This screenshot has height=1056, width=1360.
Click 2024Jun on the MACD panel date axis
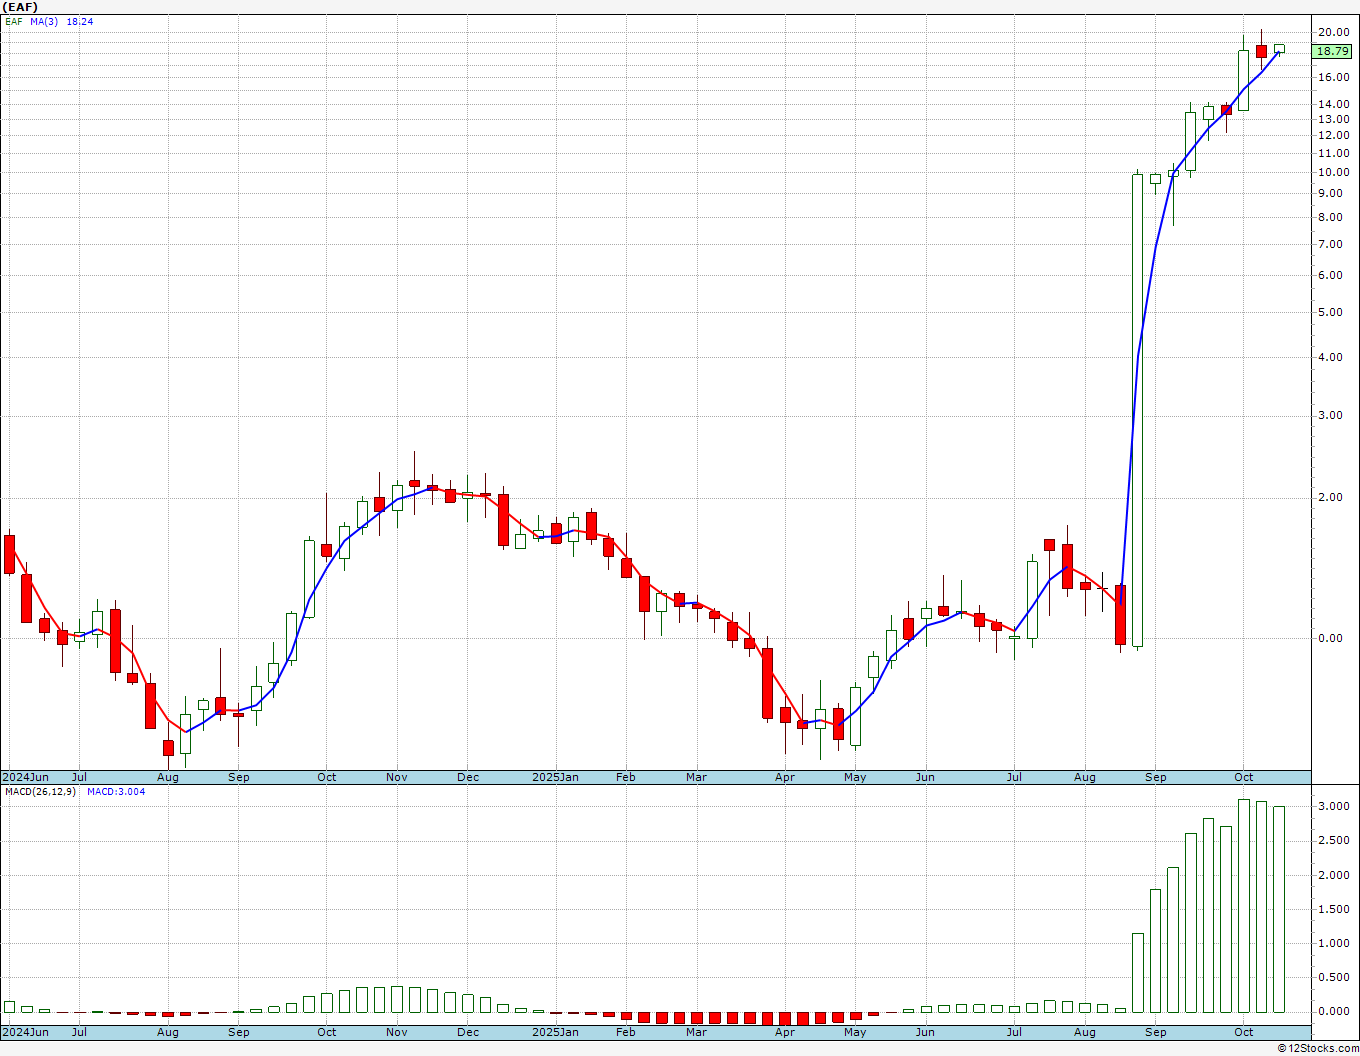coord(25,1032)
